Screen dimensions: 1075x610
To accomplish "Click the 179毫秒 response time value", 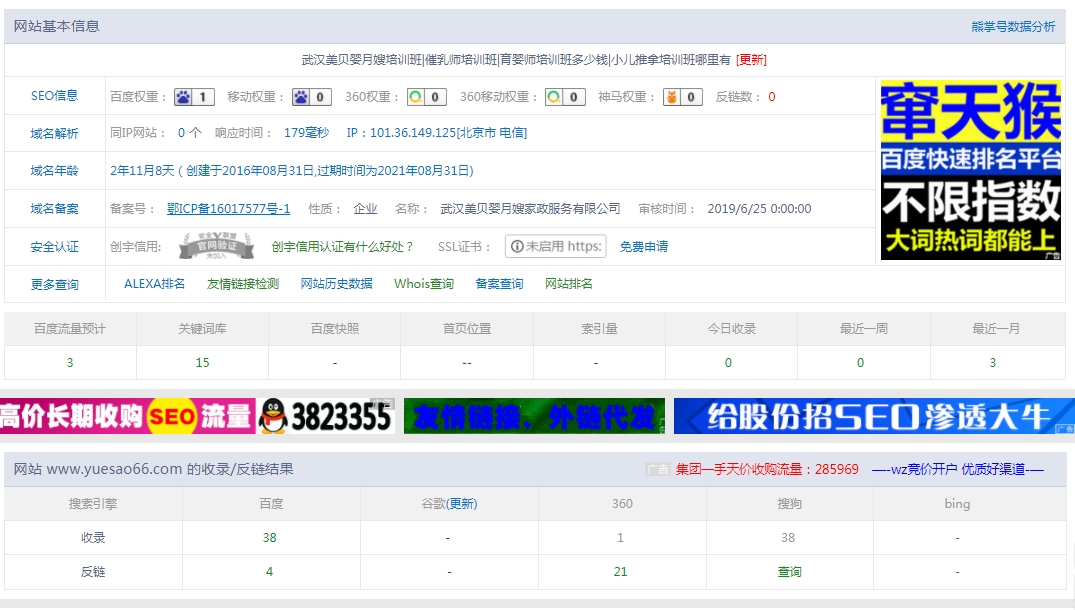I will (x=306, y=133).
